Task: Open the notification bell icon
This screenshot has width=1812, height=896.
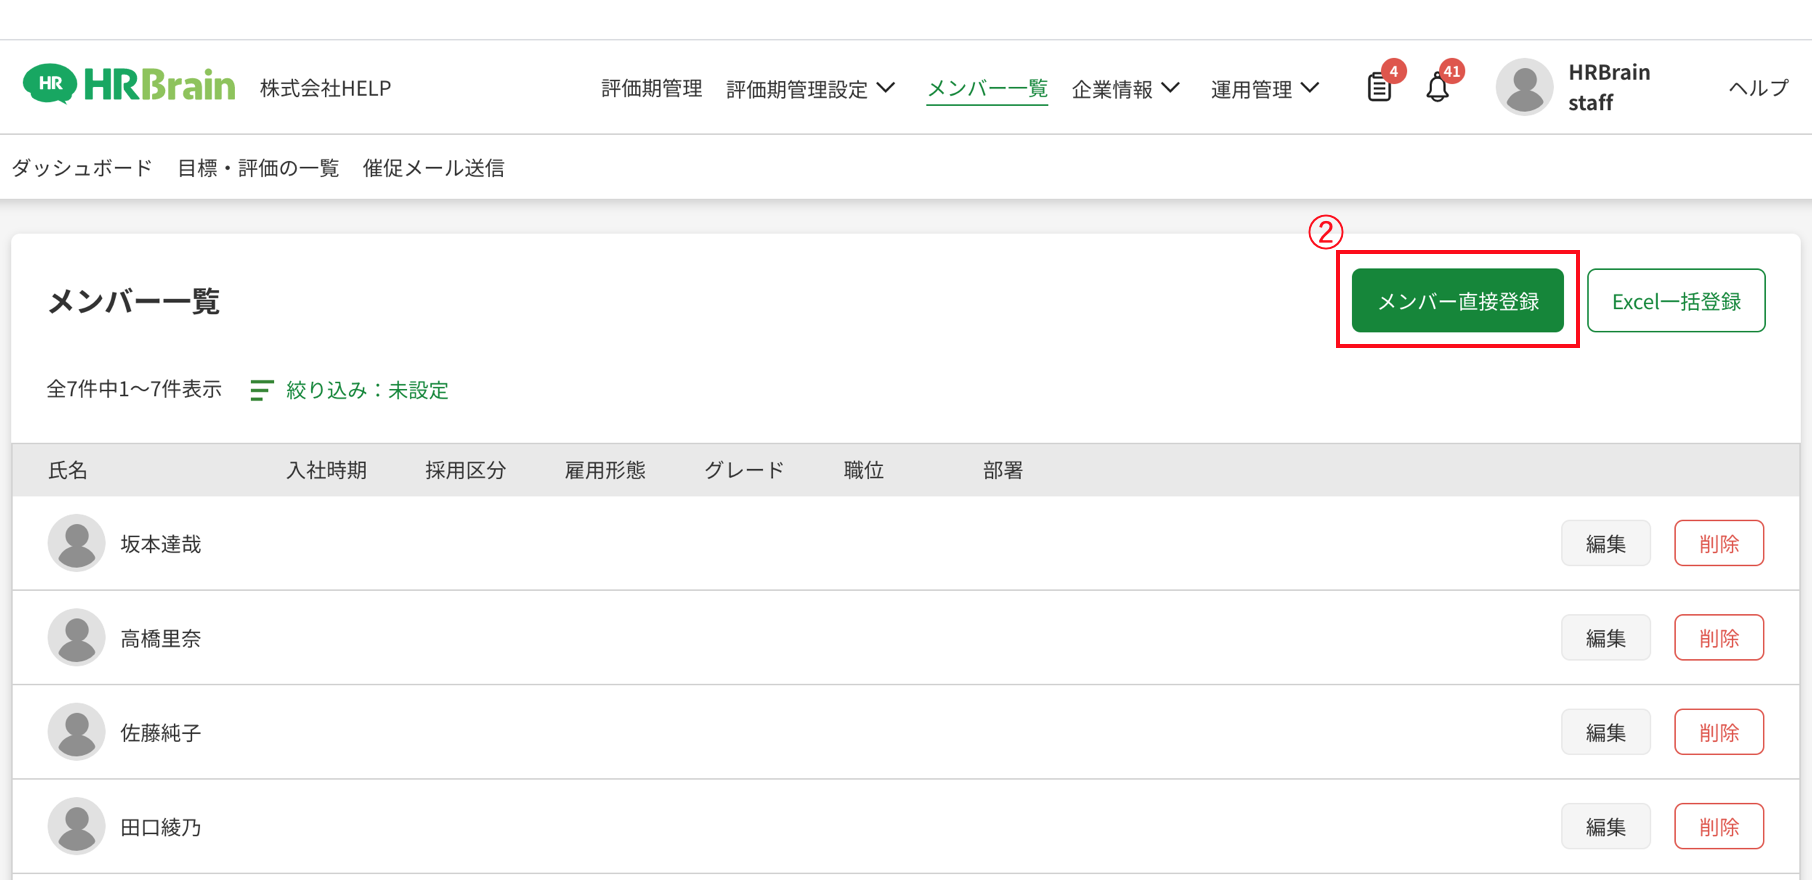Action: click(x=1437, y=88)
